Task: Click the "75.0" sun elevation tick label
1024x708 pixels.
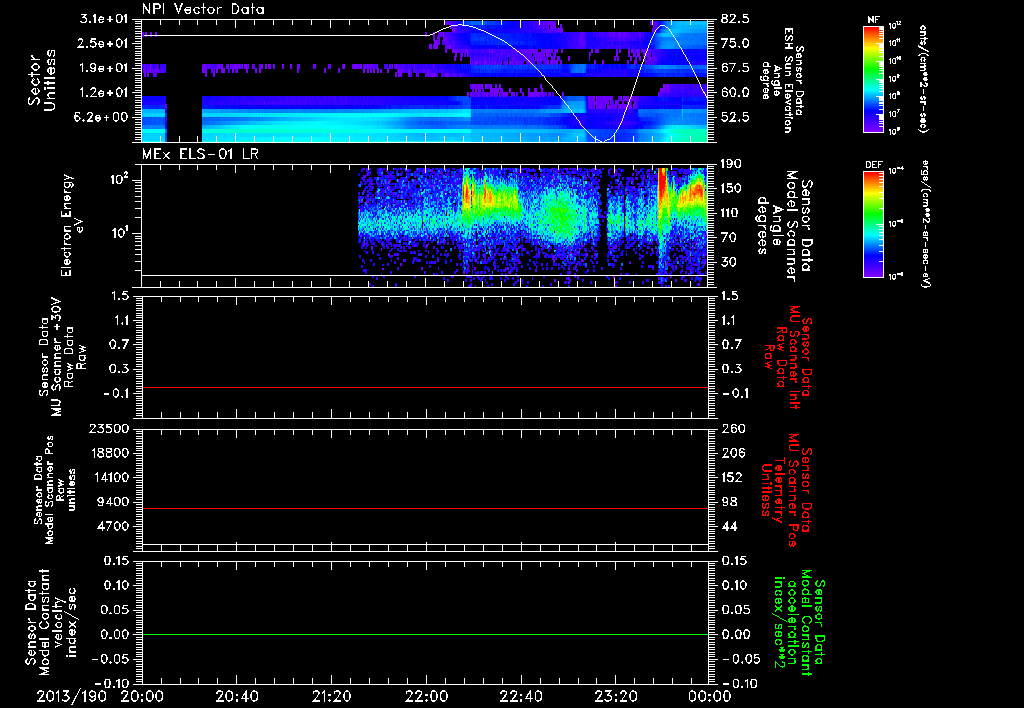Action: [735, 43]
